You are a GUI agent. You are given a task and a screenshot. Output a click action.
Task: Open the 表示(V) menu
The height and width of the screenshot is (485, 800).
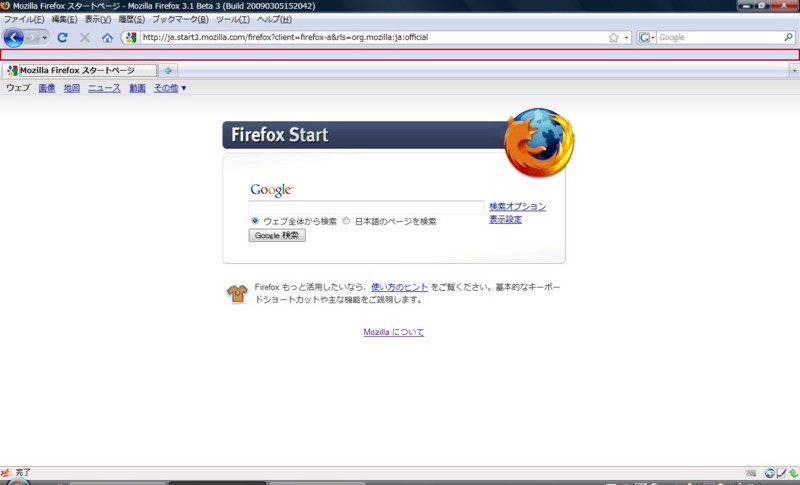point(97,19)
